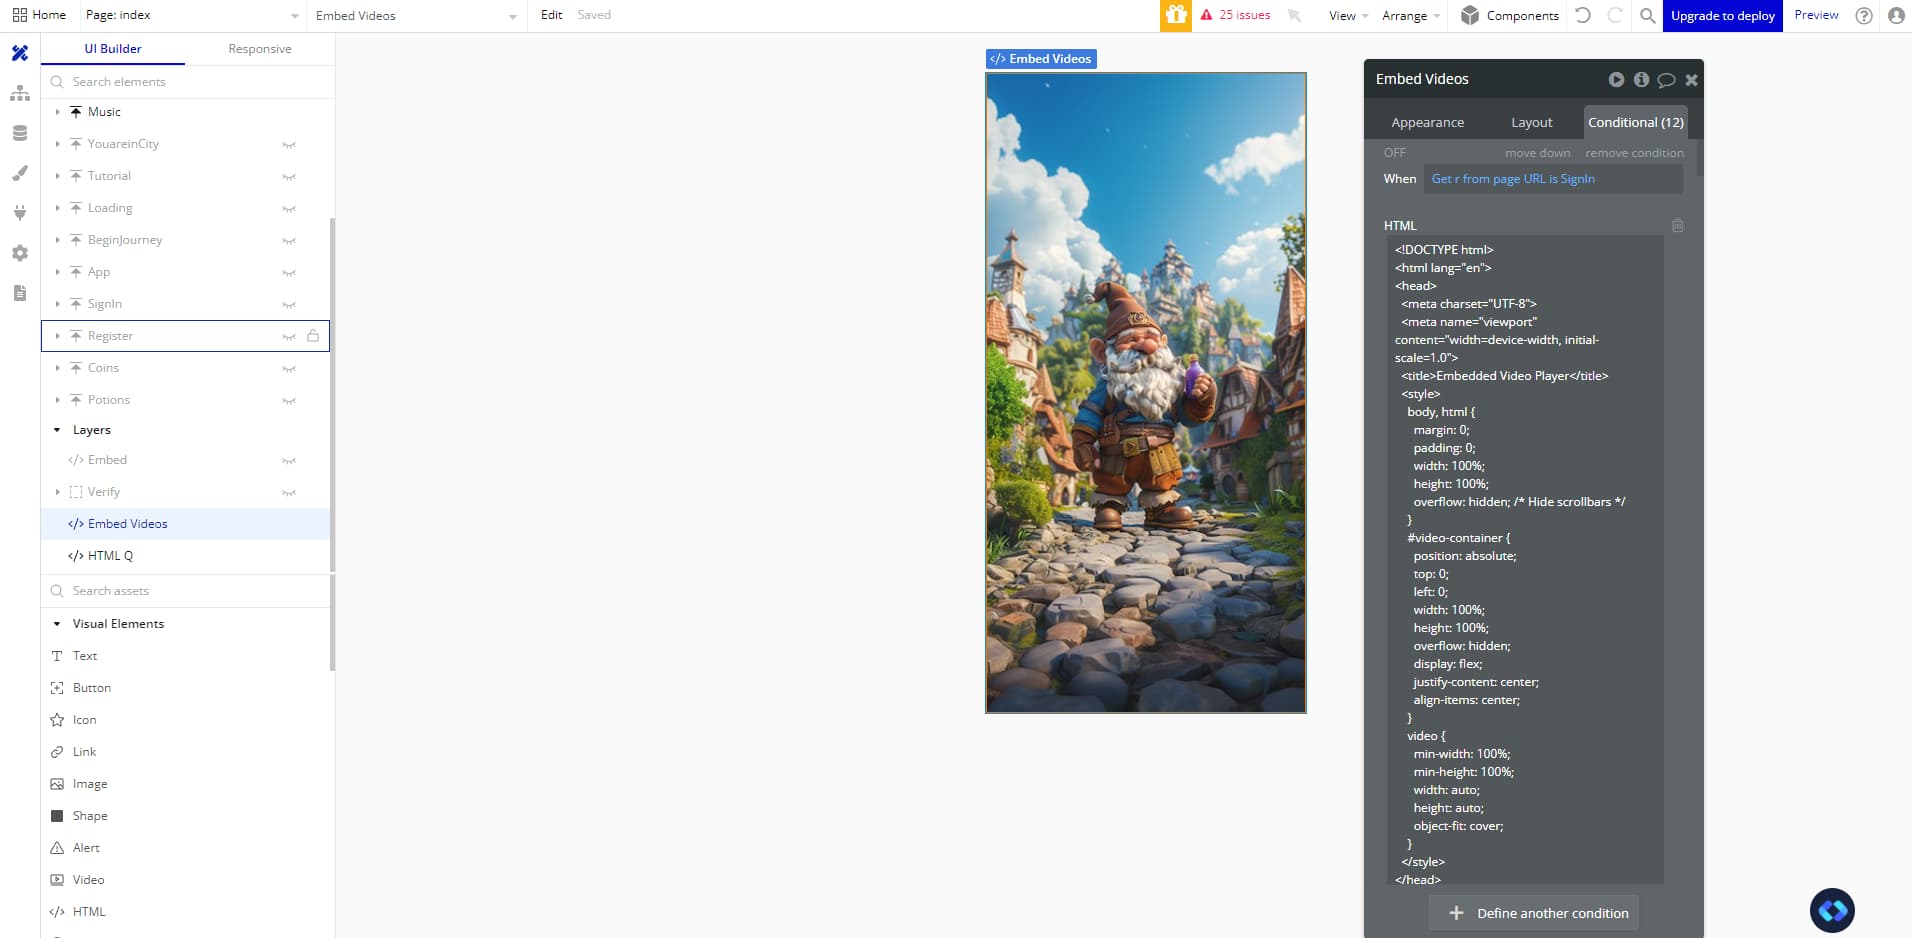Open the Settings gear in sidebar
1912x938 pixels.
click(x=19, y=253)
